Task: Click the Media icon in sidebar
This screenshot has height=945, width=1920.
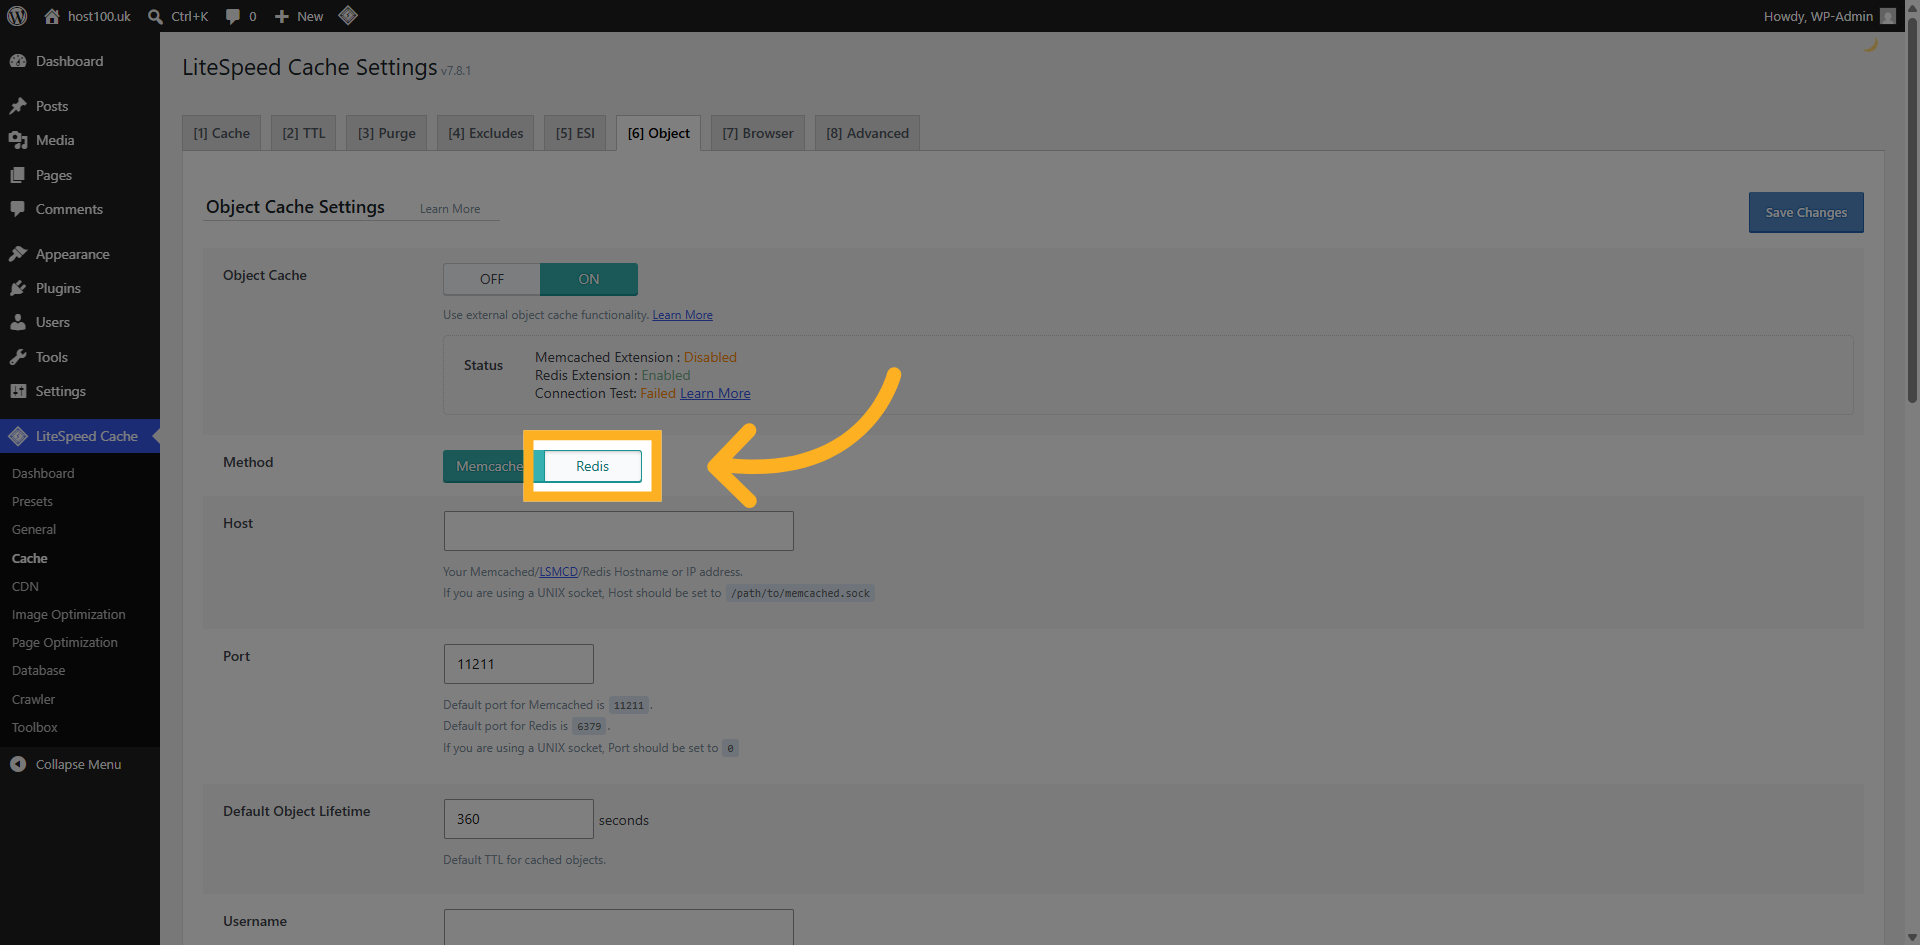Action: pos(18,140)
